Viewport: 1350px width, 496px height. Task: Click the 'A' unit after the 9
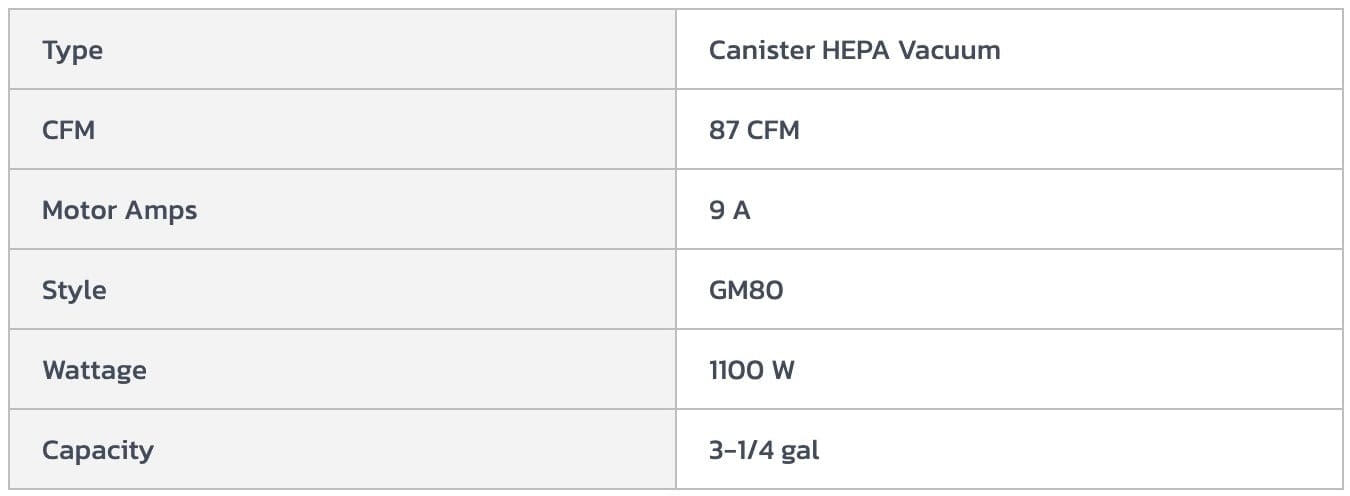click(x=742, y=210)
